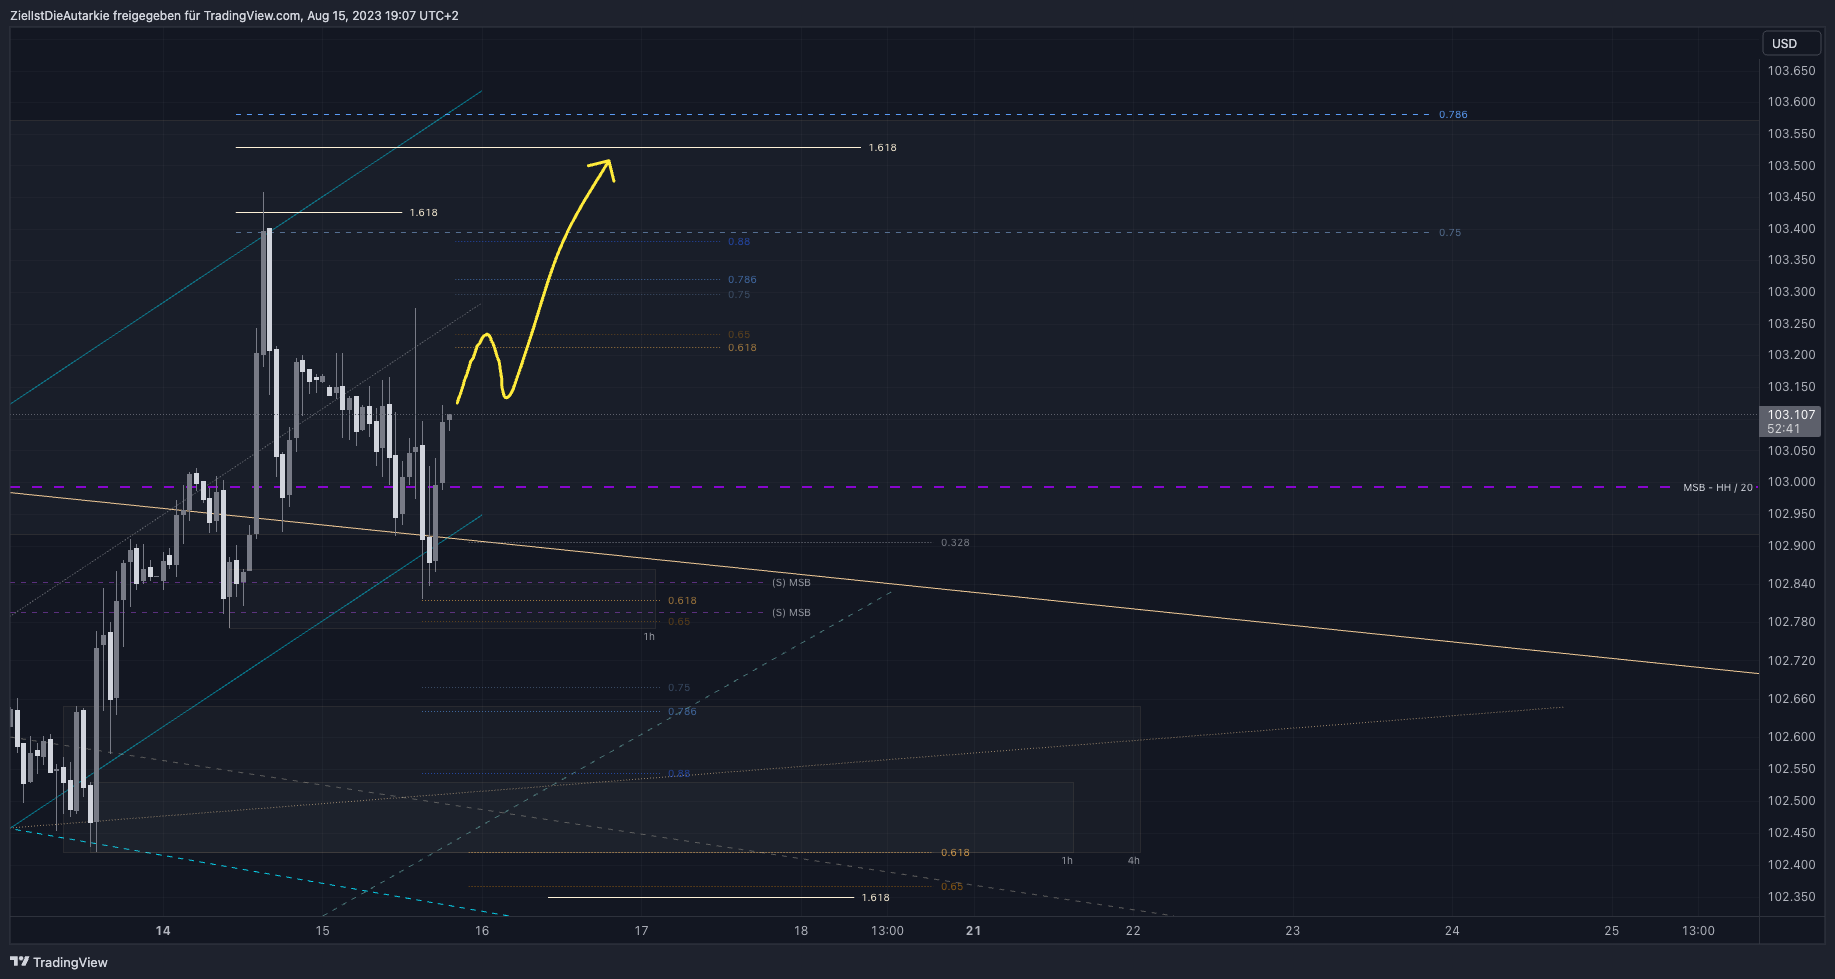Click the price axis value 102.840
Viewport: 1835px width, 979px height.
[x=1791, y=584]
